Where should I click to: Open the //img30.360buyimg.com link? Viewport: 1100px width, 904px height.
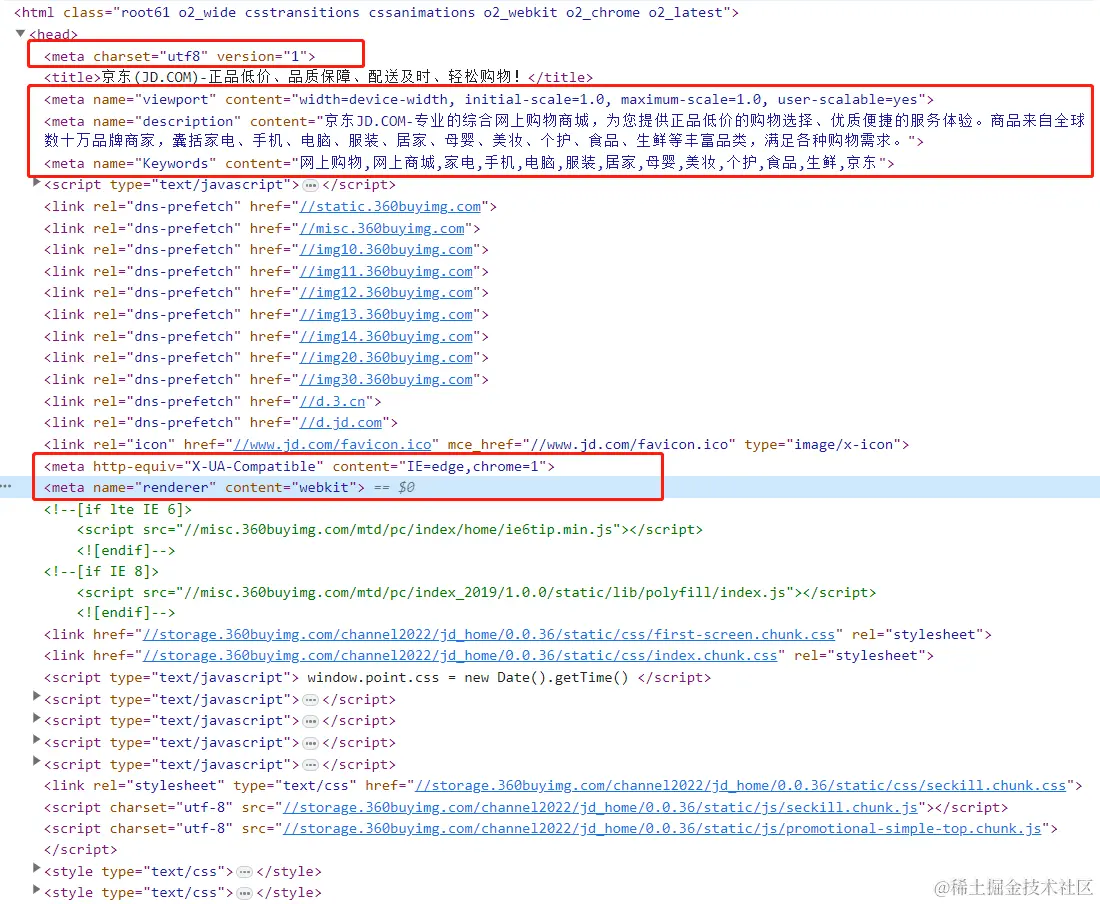[386, 379]
